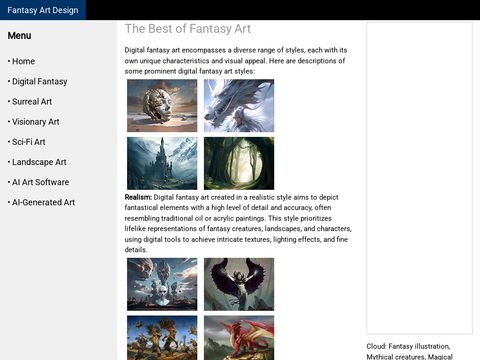Open the Surreal Art menu item
Viewport: 480px width, 360px height.
coord(32,102)
